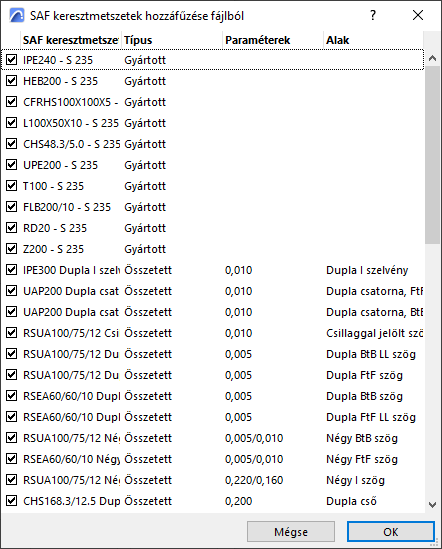This screenshot has width=442, height=549.
Task: Click the Alak column header
Action: point(373,40)
